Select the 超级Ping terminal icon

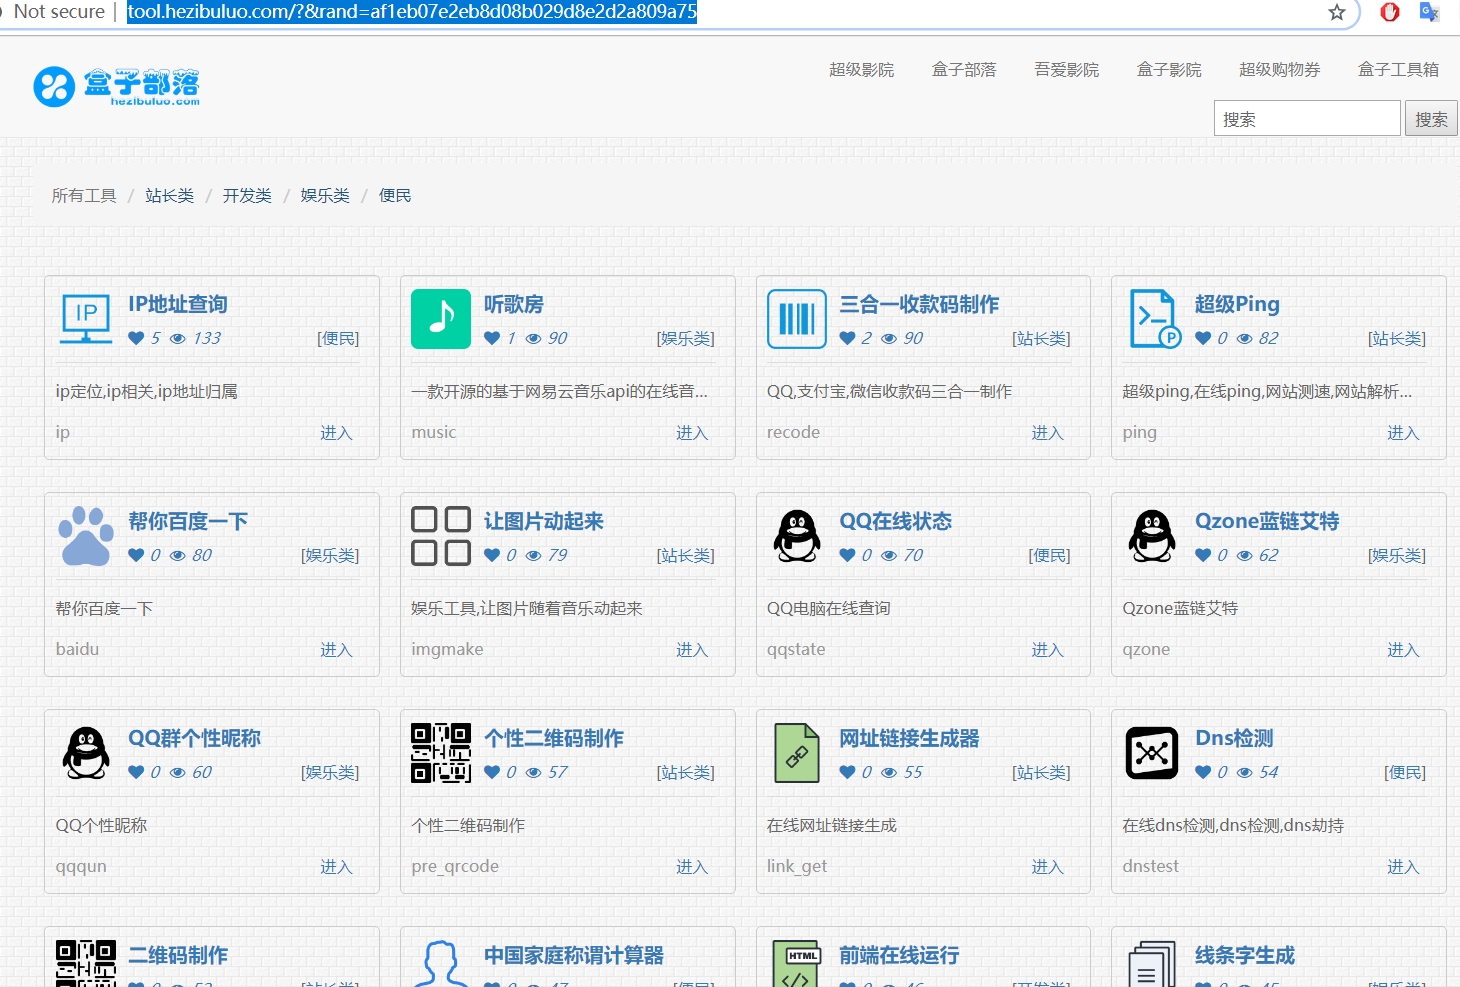coord(1154,319)
